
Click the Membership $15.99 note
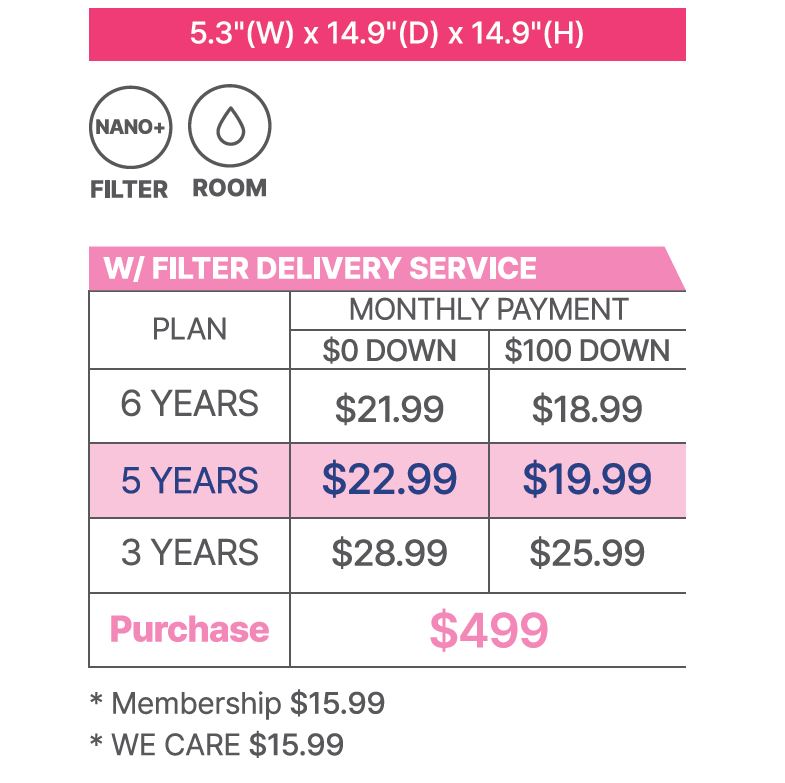tap(237, 703)
